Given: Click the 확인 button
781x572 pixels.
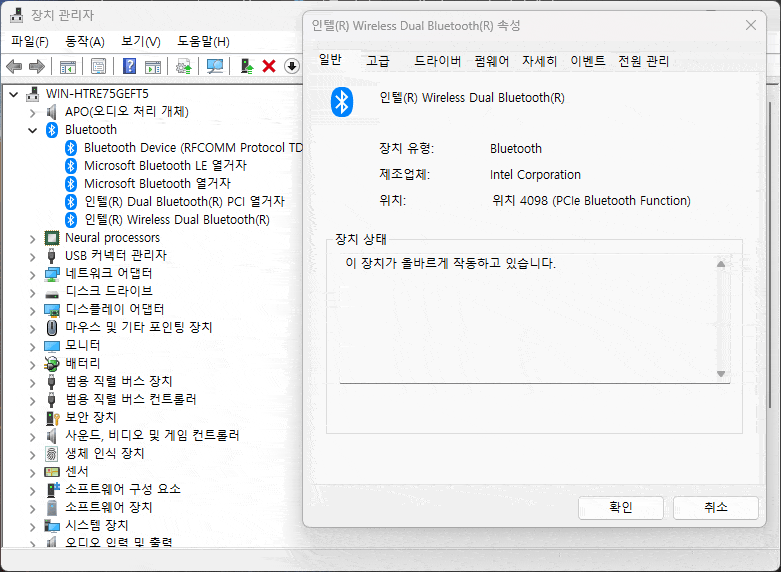Looking at the screenshot, I should click(621, 508).
